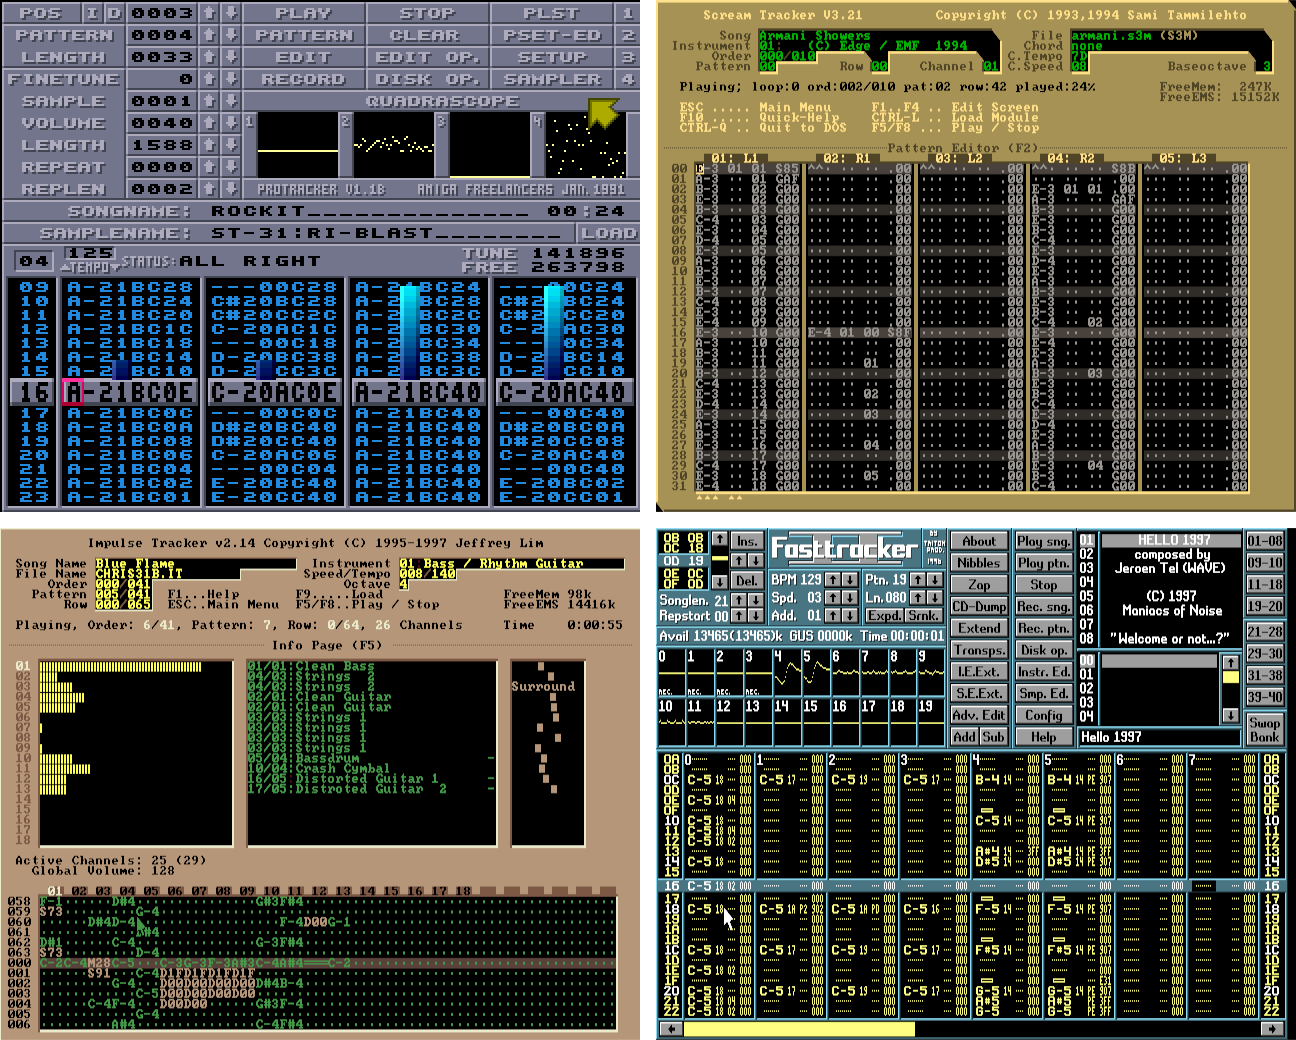Toggle ProTracker quadrascope channel 2
The width and height of the screenshot is (1296, 1040).
pos(393,145)
